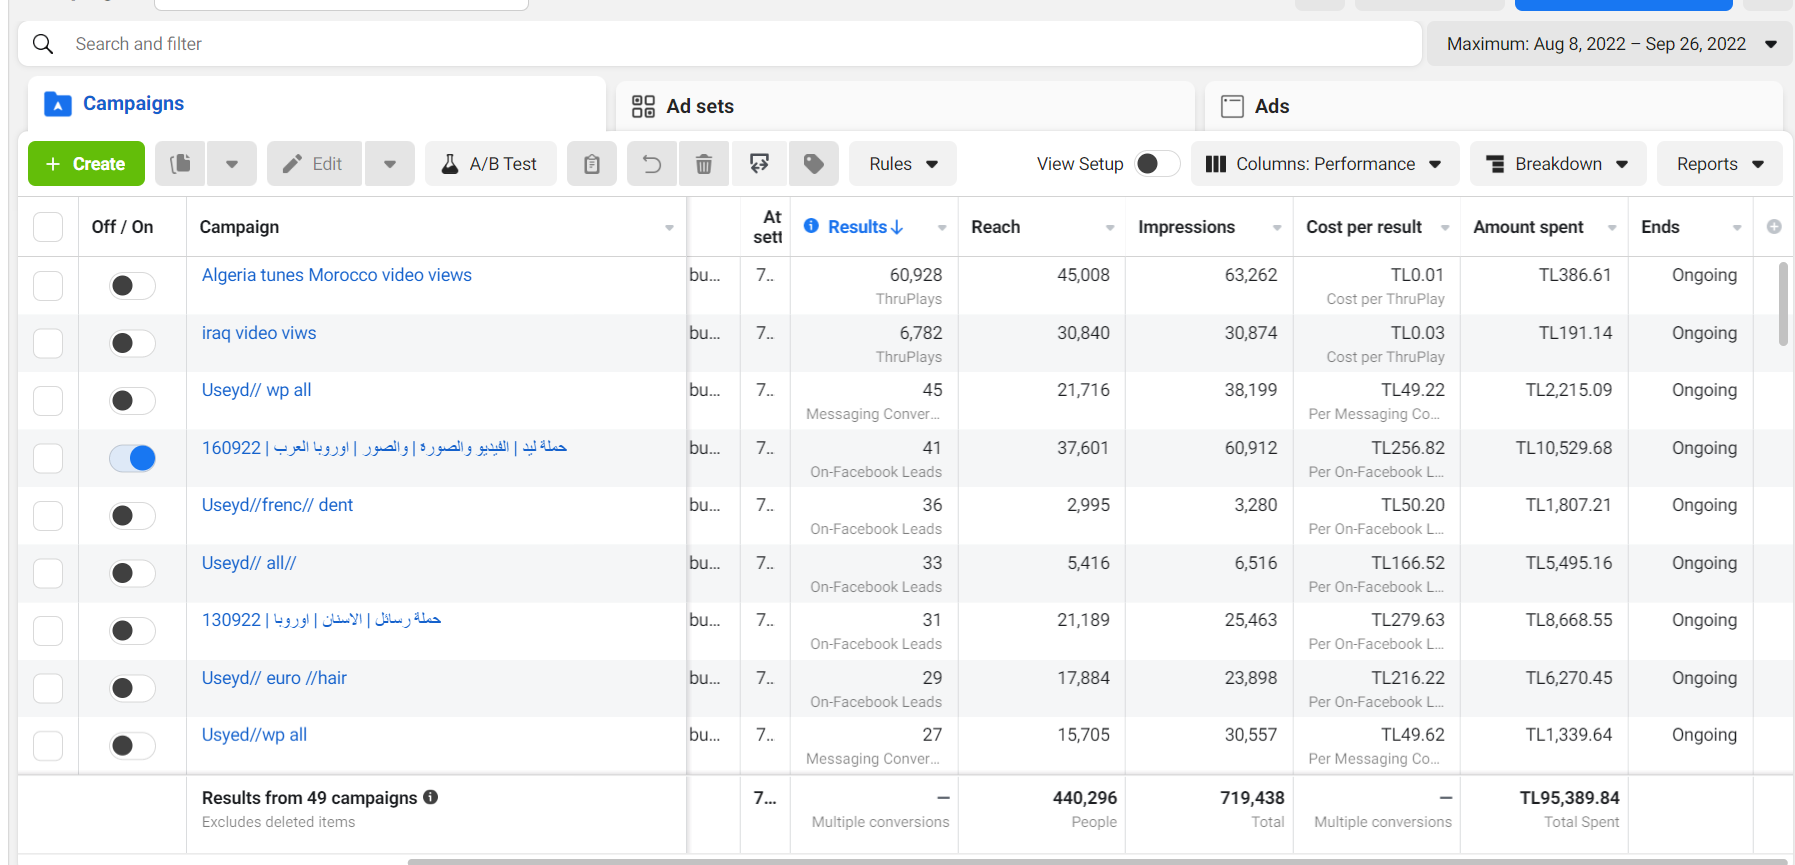Click the clipboard paste icon in toolbar
1795x865 pixels.
pos(592,164)
